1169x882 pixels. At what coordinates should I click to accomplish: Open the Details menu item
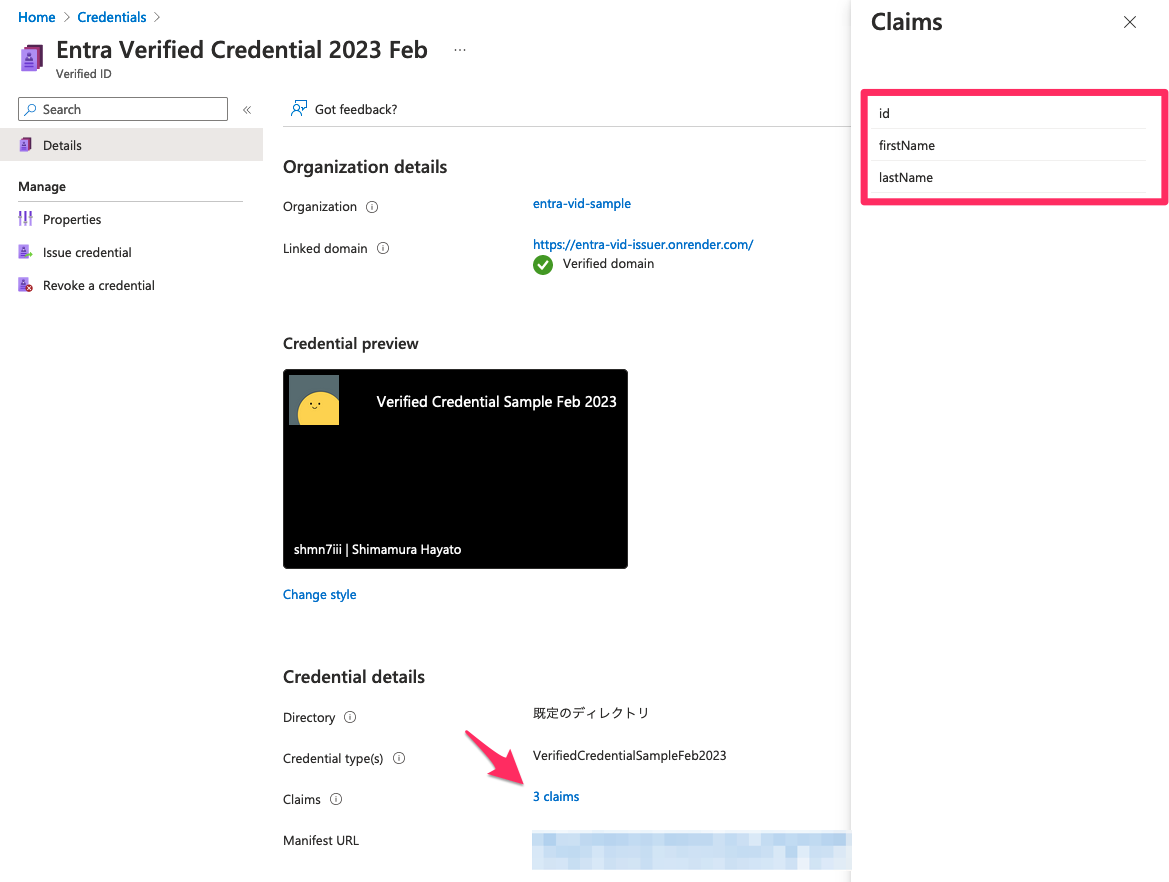(x=62, y=145)
